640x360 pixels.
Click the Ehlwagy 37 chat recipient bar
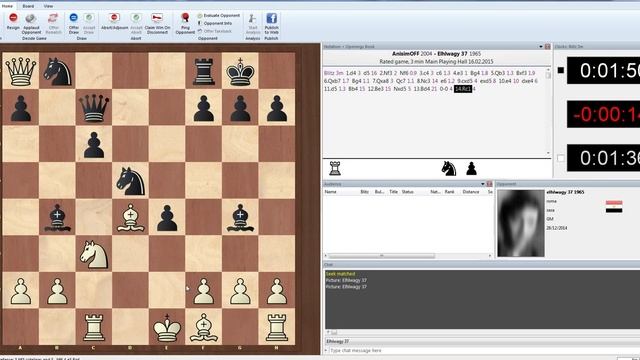tap(482, 341)
